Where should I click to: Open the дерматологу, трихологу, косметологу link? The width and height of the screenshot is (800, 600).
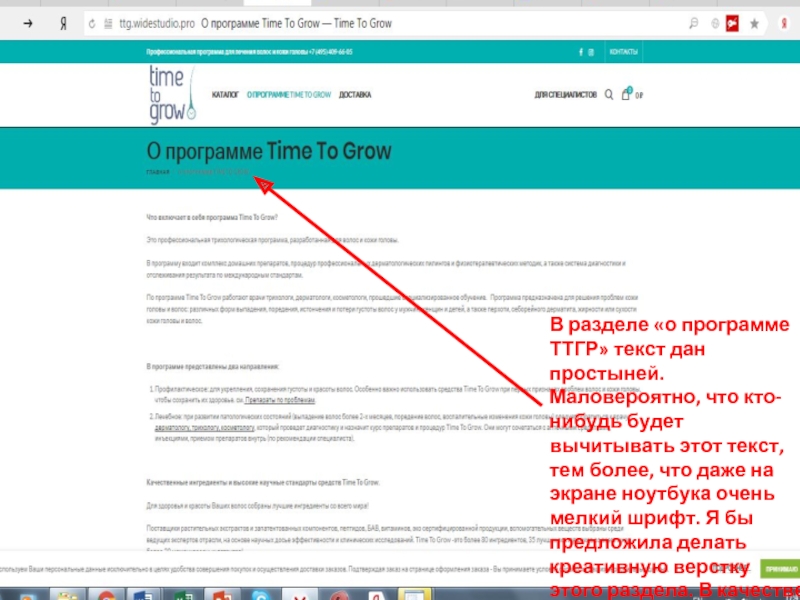pos(204,428)
